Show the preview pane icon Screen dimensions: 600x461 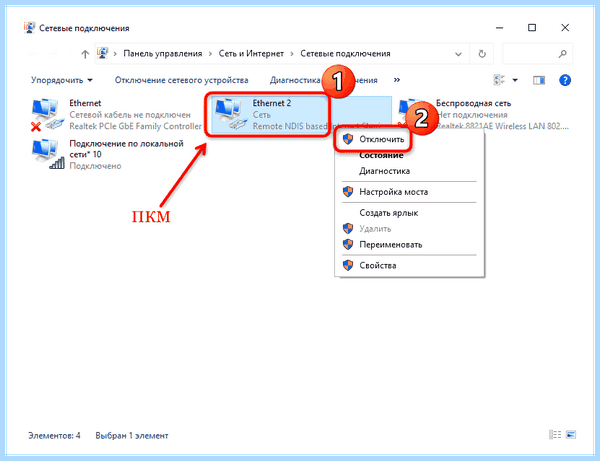[539, 80]
